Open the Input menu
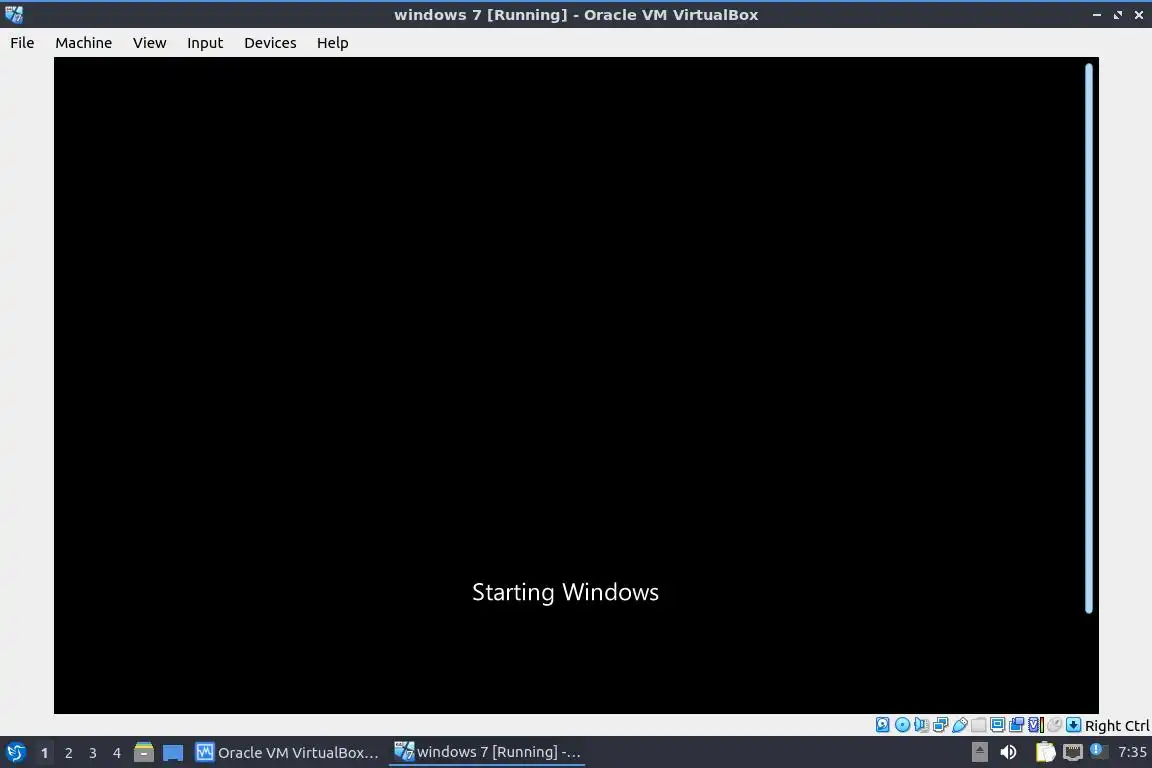Viewport: 1152px width, 768px height. point(204,43)
